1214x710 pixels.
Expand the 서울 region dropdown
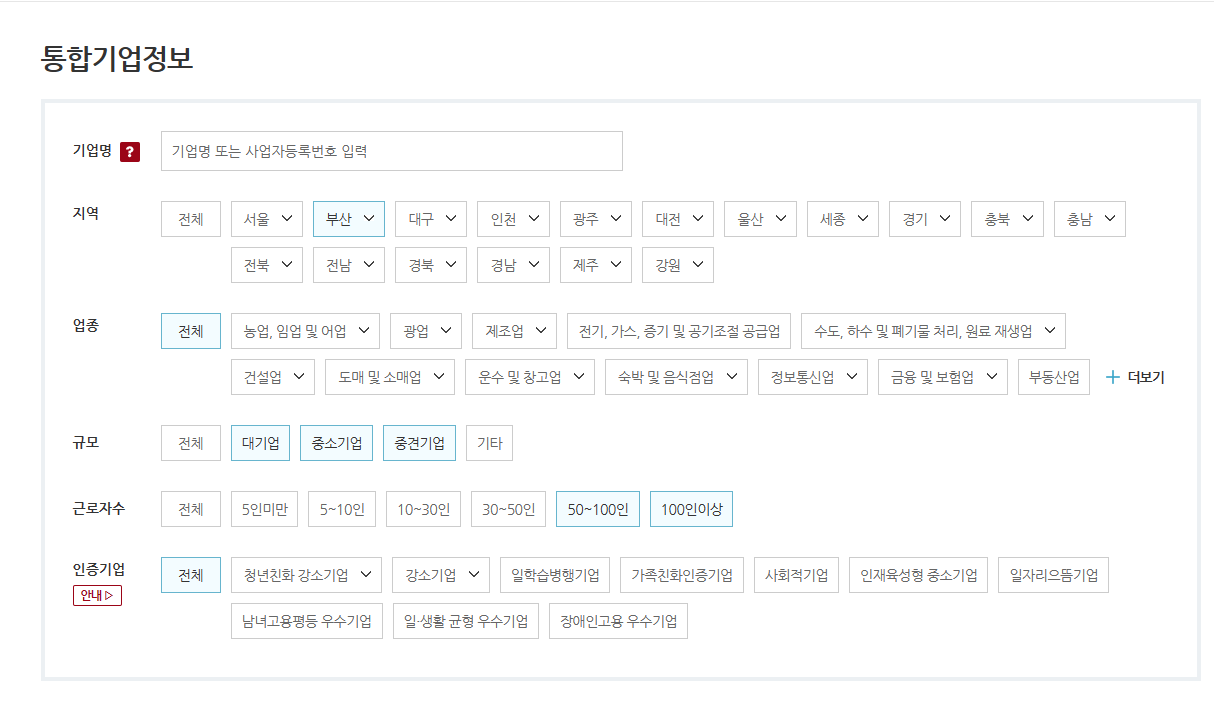pyautogui.click(x=267, y=219)
